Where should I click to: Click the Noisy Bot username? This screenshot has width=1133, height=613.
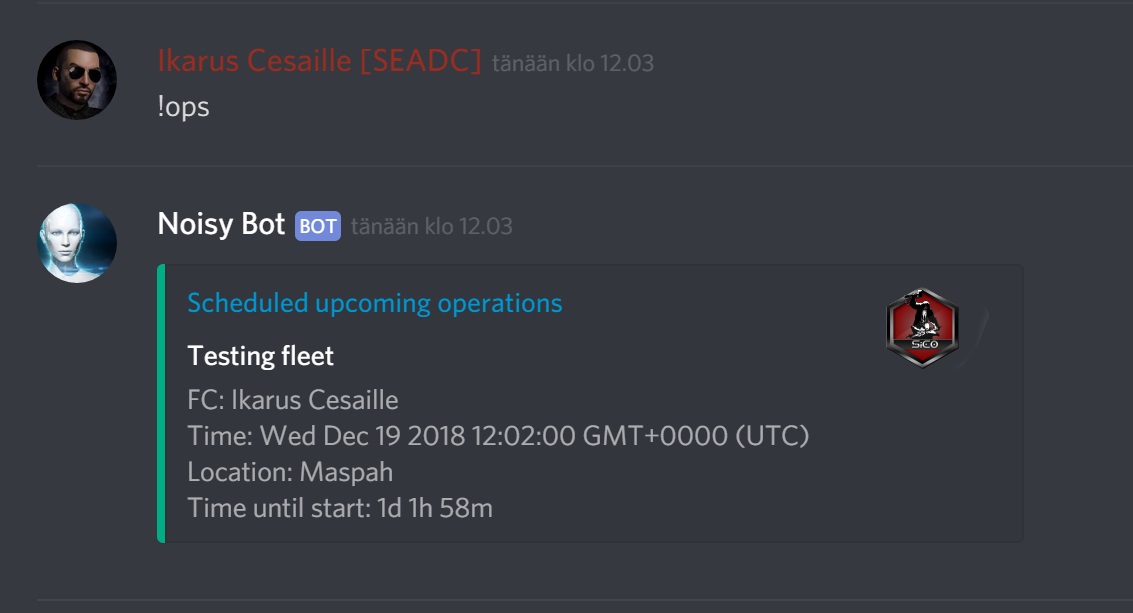pos(221,225)
